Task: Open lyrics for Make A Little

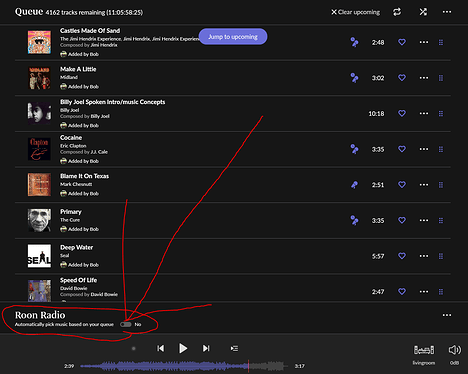Action: 354,78
